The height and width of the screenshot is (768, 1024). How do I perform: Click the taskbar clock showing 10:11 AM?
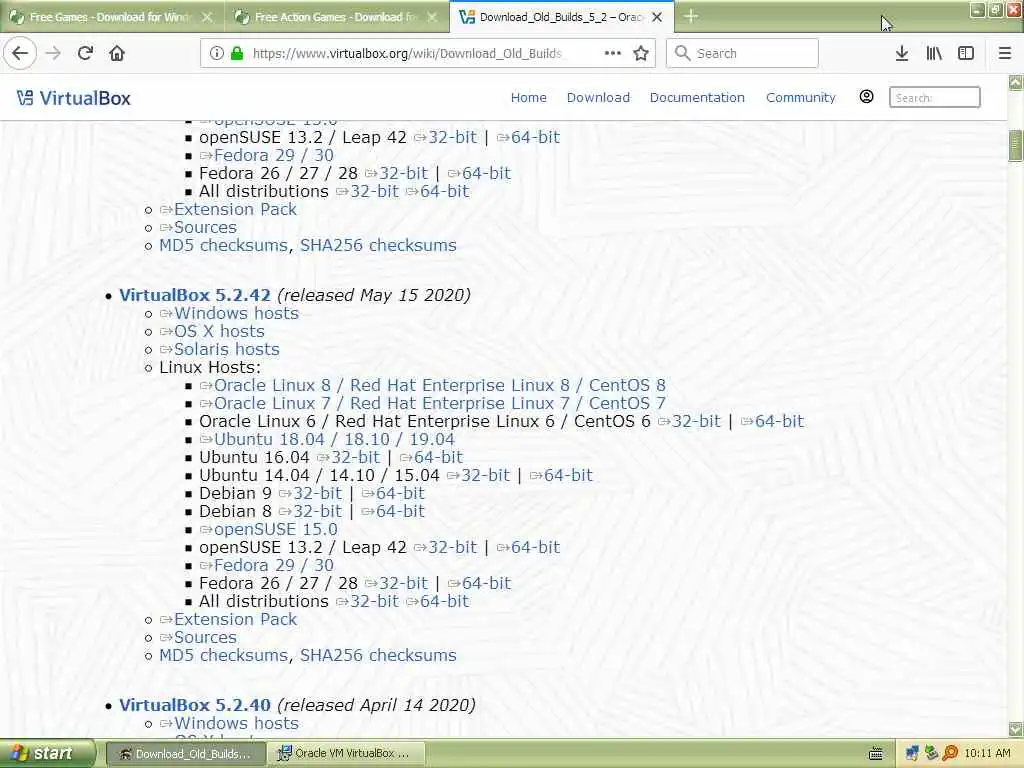987,753
